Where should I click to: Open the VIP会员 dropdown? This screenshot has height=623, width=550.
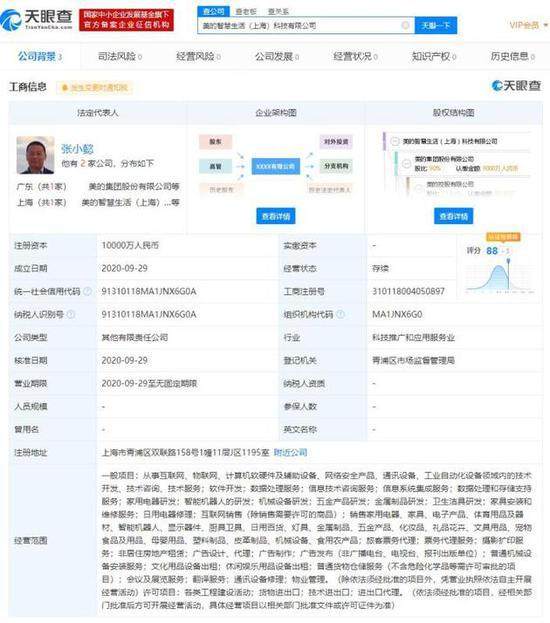529,25
